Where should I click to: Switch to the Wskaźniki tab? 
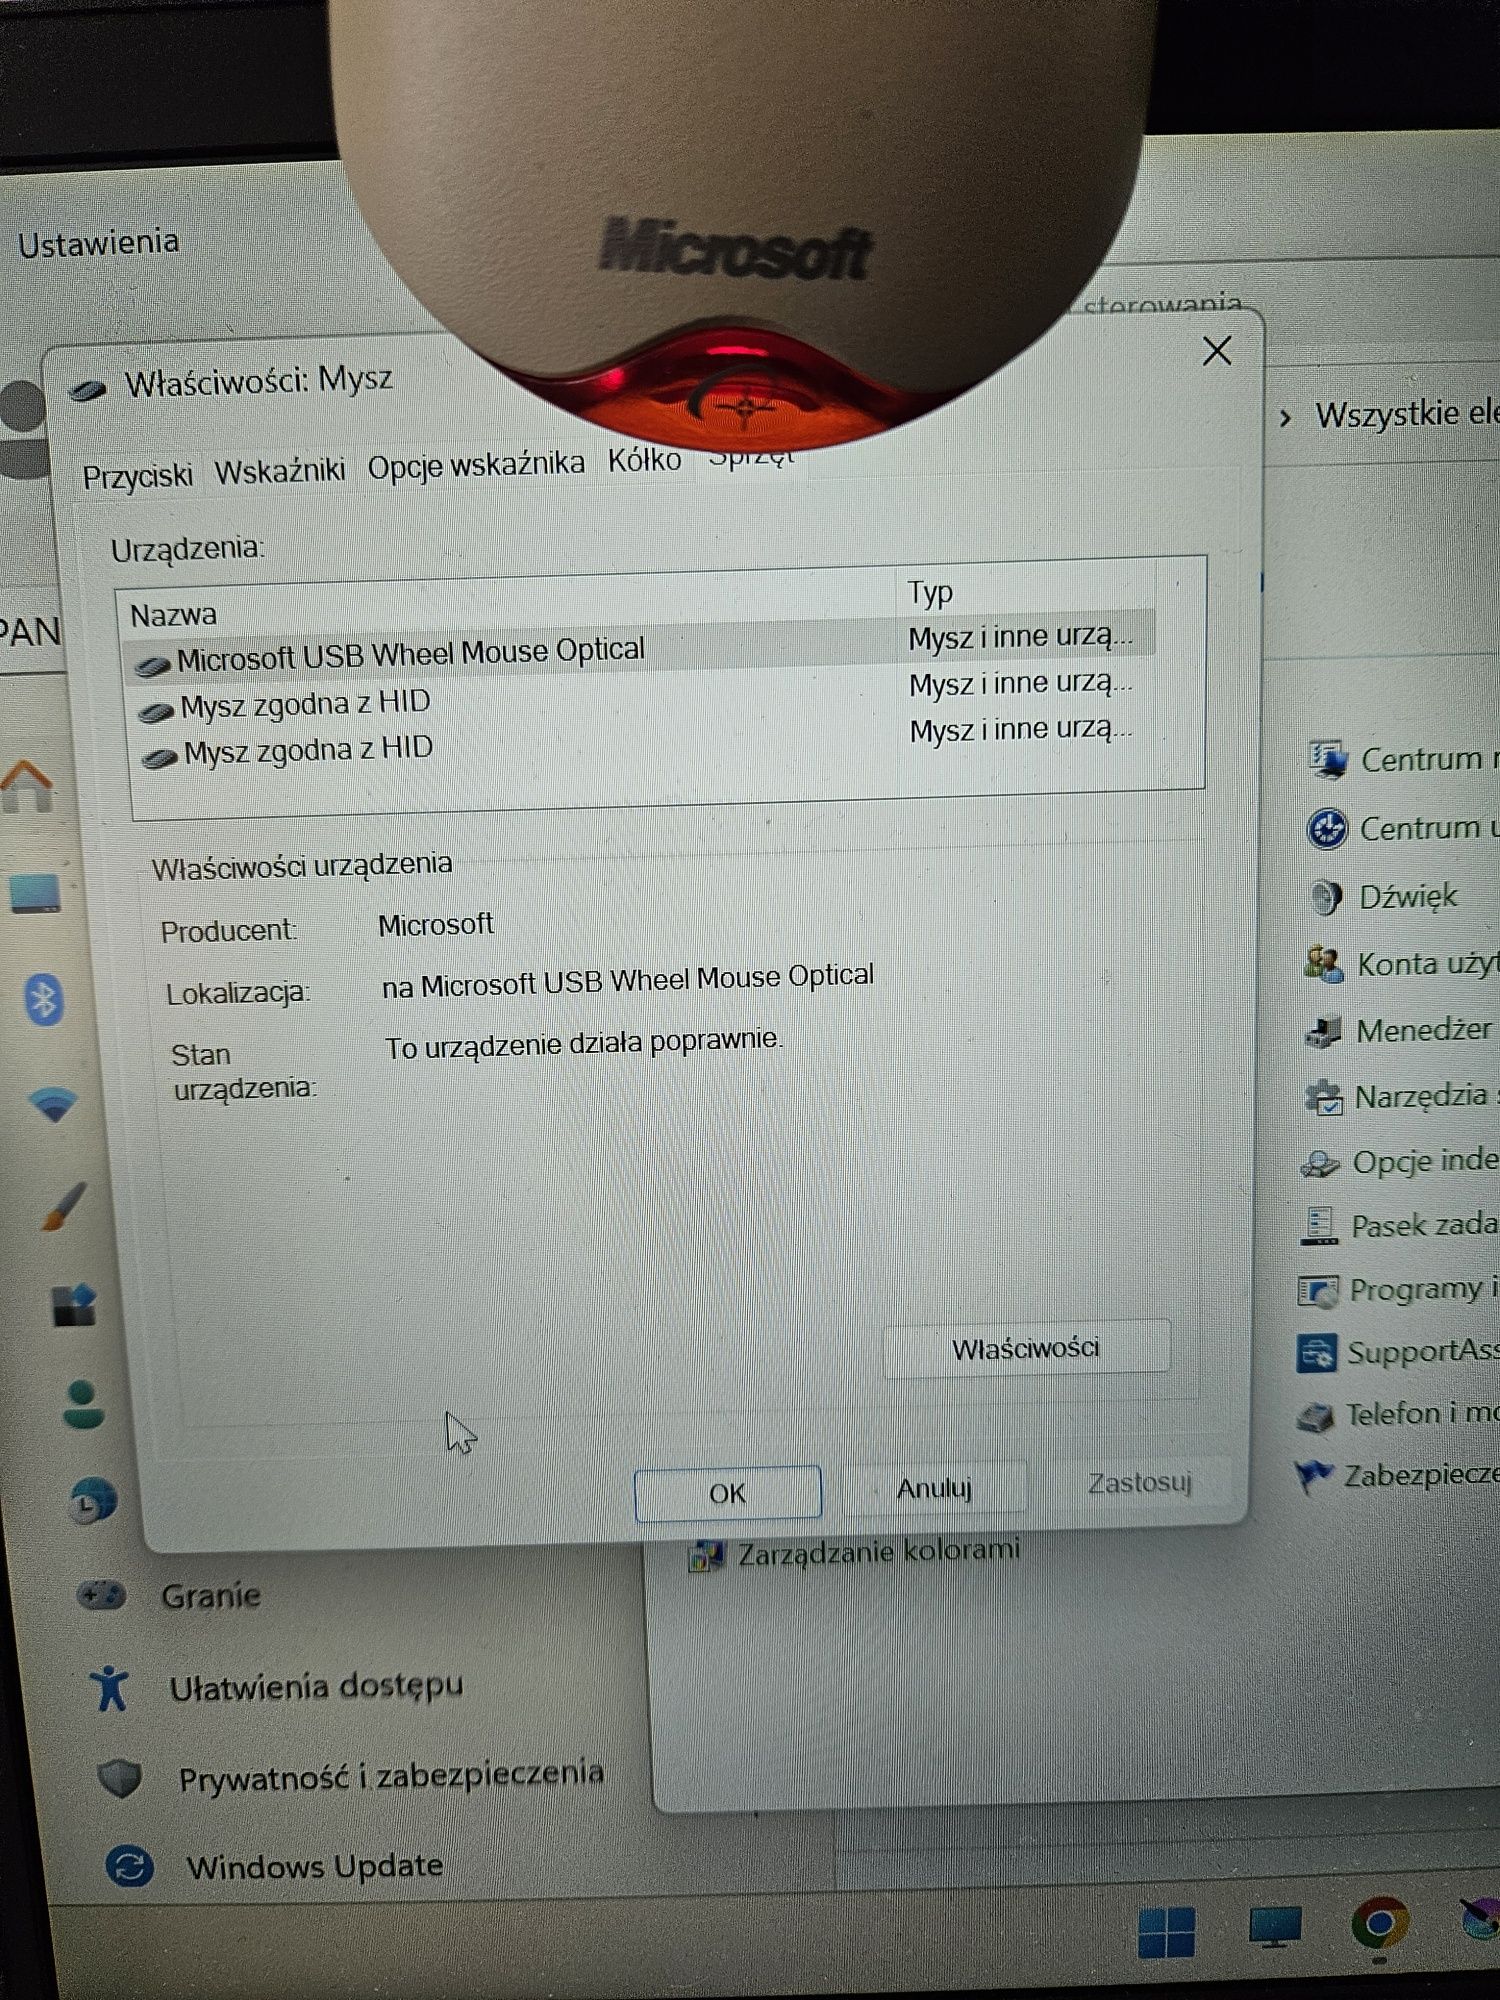click(x=280, y=471)
